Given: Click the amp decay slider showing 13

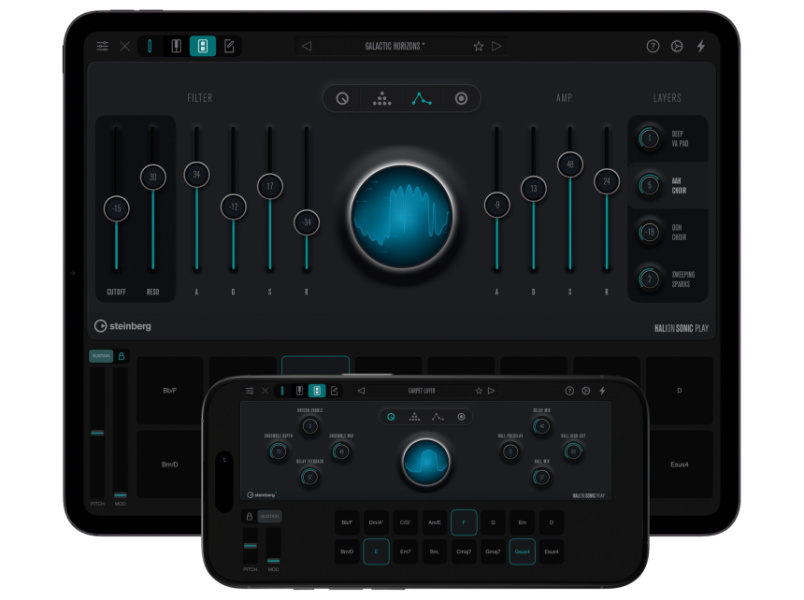Looking at the screenshot, I should [534, 189].
